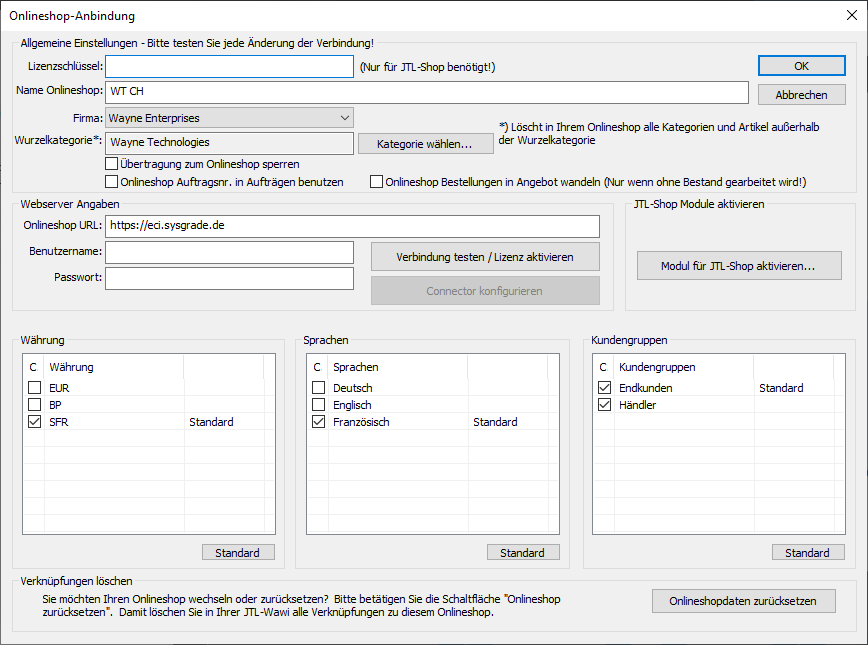Select the BP currency row label
The height and width of the screenshot is (645, 868).
tap(55, 405)
